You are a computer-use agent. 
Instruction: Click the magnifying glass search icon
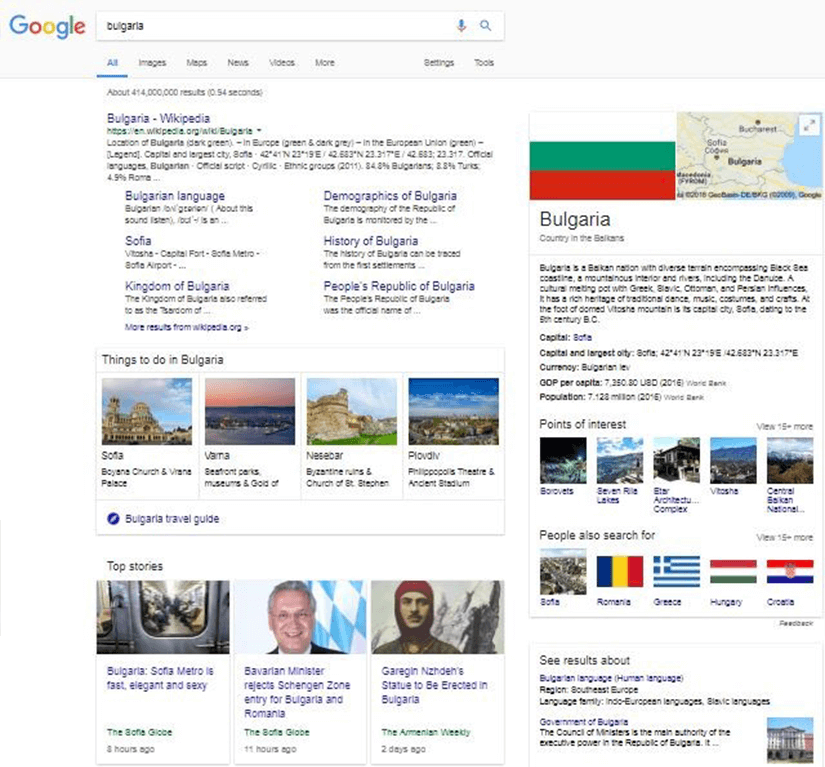485,25
